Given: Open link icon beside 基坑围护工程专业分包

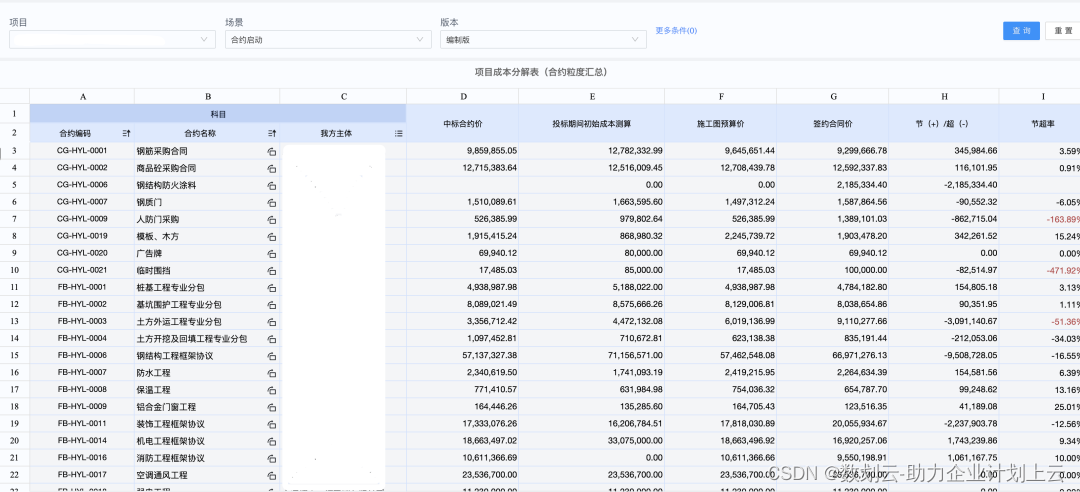Looking at the screenshot, I should click(271, 305).
